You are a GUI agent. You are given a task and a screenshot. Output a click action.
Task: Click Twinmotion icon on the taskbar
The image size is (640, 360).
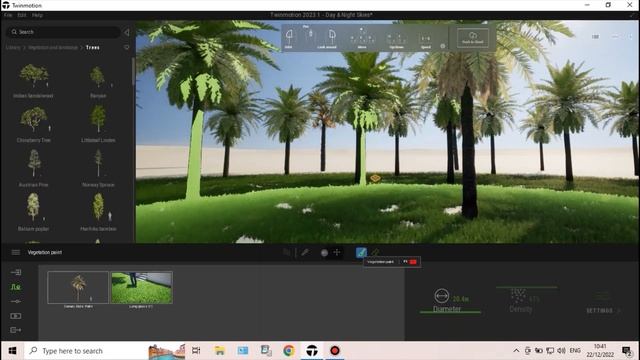click(312, 351)
